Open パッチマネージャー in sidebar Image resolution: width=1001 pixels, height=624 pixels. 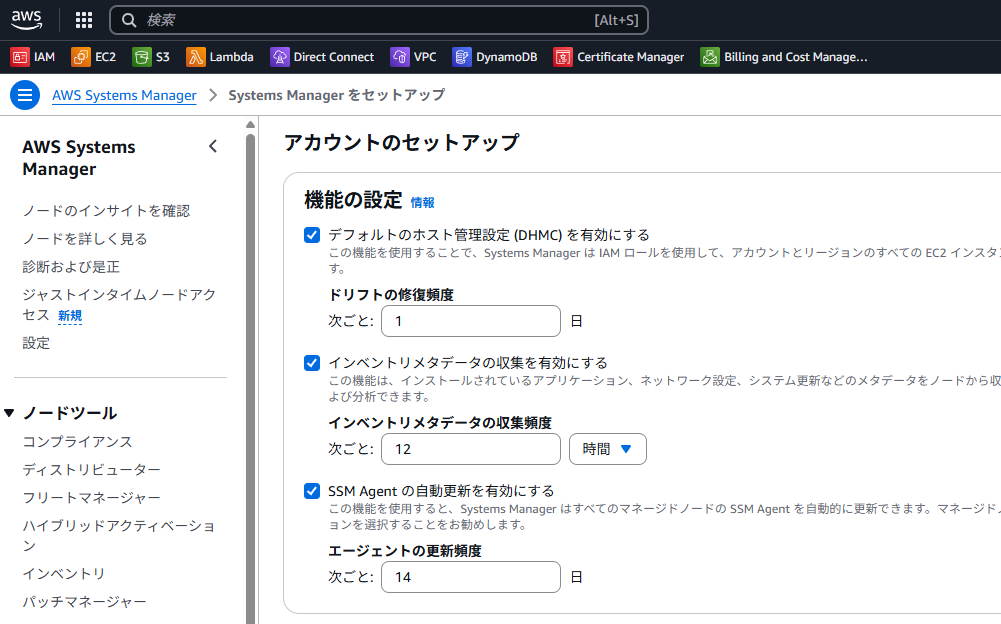(84, 602)
